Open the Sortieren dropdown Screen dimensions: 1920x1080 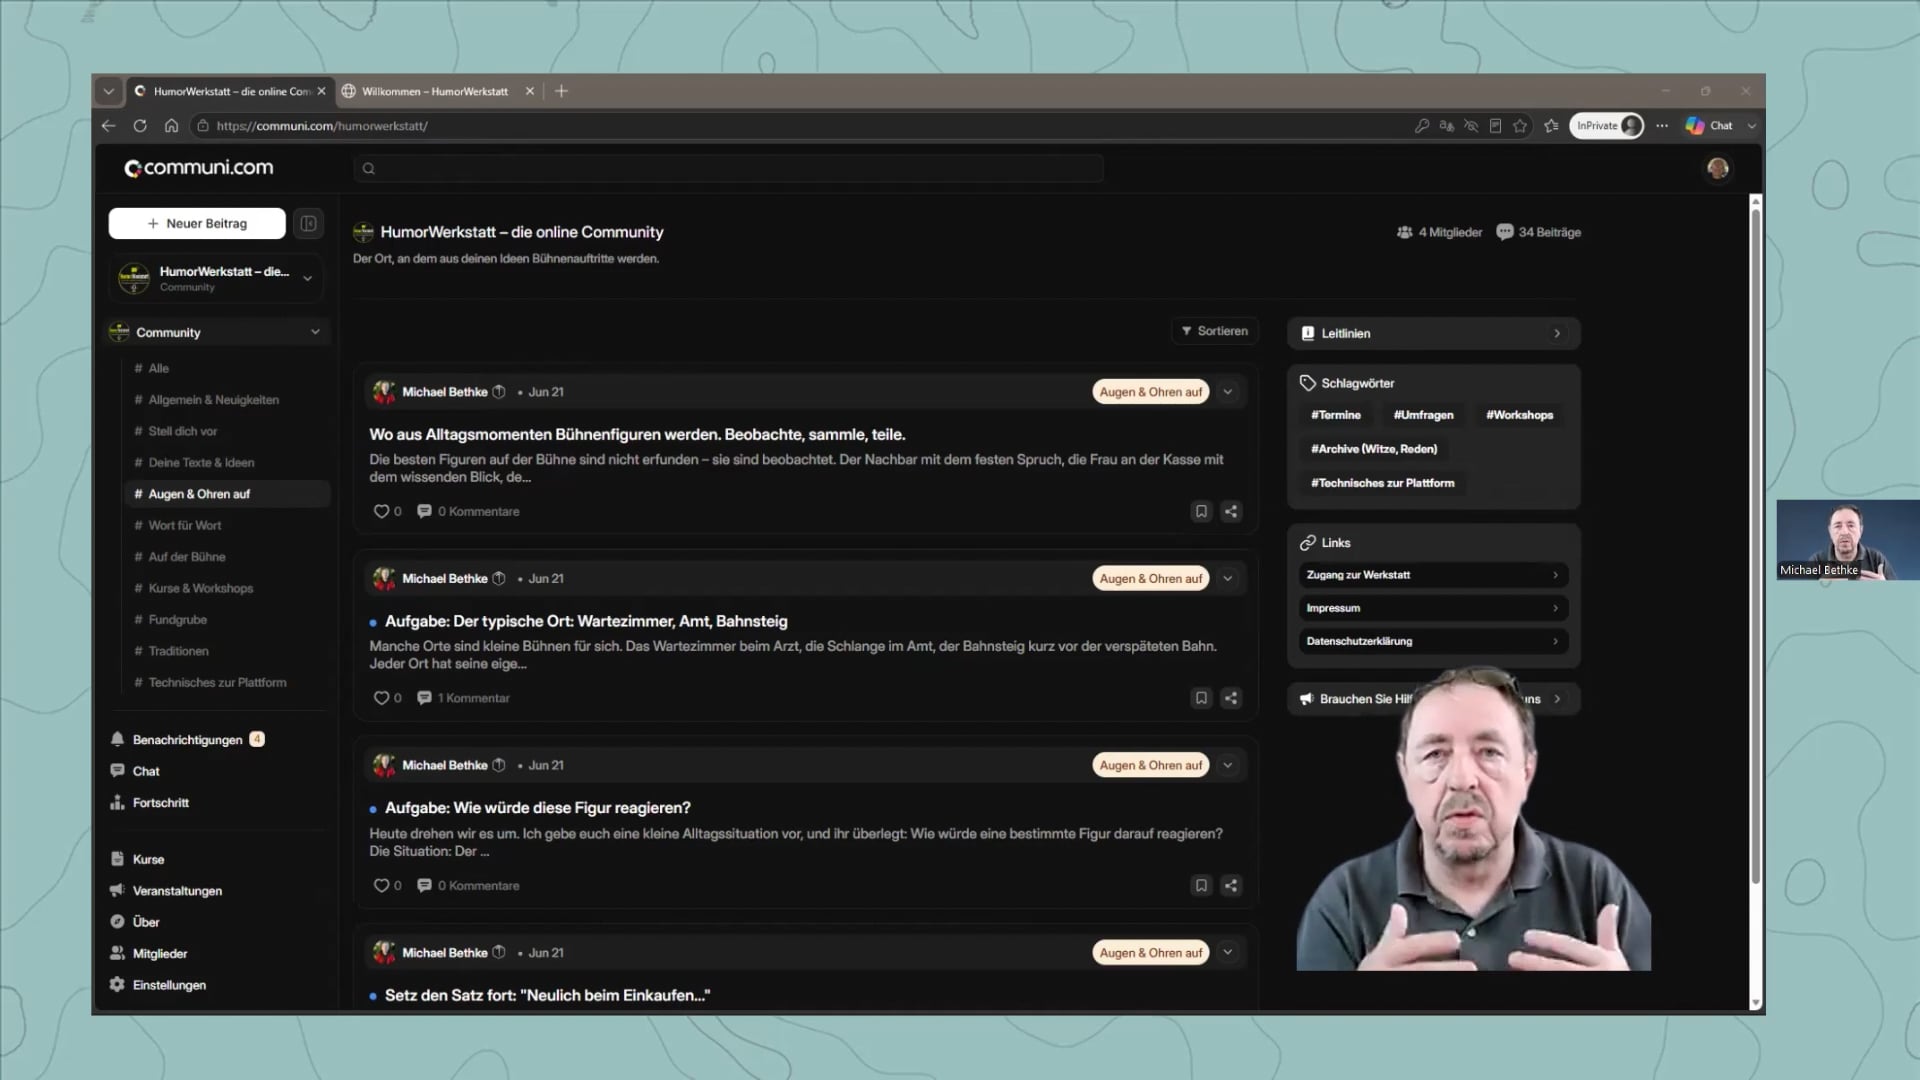(x=1214, y=331)
